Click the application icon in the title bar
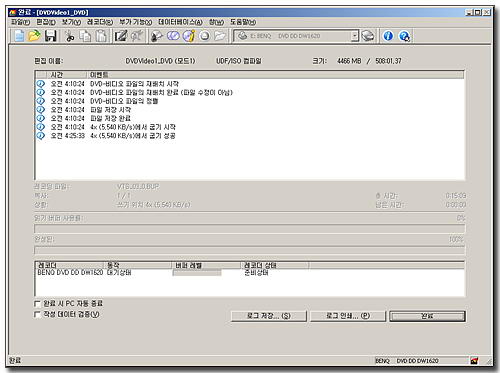 tap(13, 13)
